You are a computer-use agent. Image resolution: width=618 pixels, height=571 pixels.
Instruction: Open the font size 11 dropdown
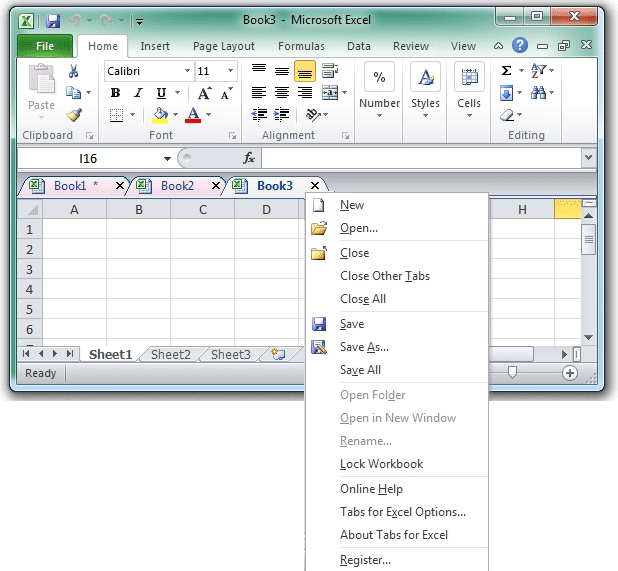(x=230, y=71)
